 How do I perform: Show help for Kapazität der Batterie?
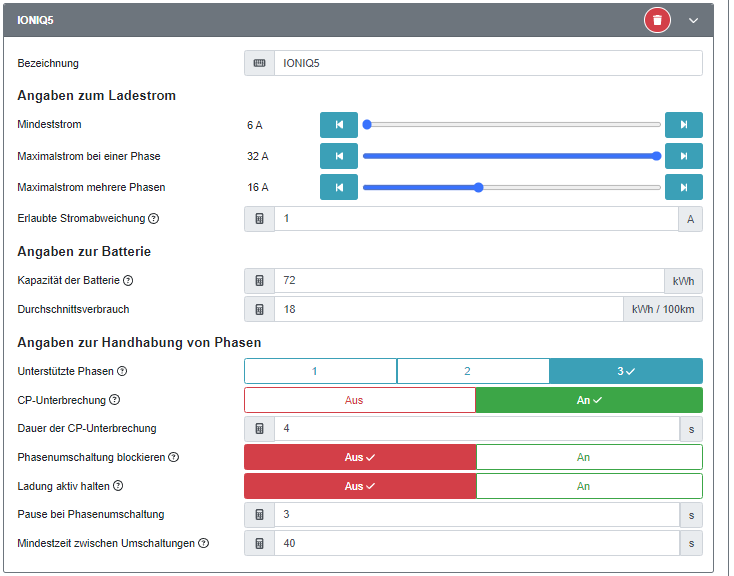tap(128, 281)
